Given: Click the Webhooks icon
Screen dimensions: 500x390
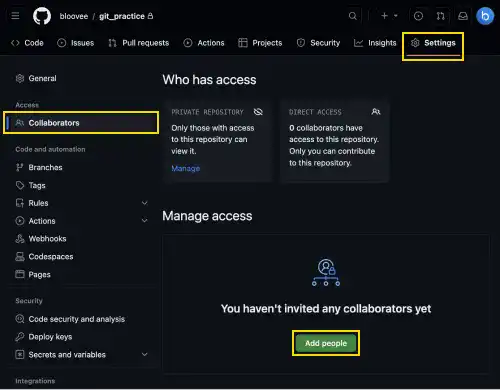Looking at the screenshot, I should (x=20, y=239).
